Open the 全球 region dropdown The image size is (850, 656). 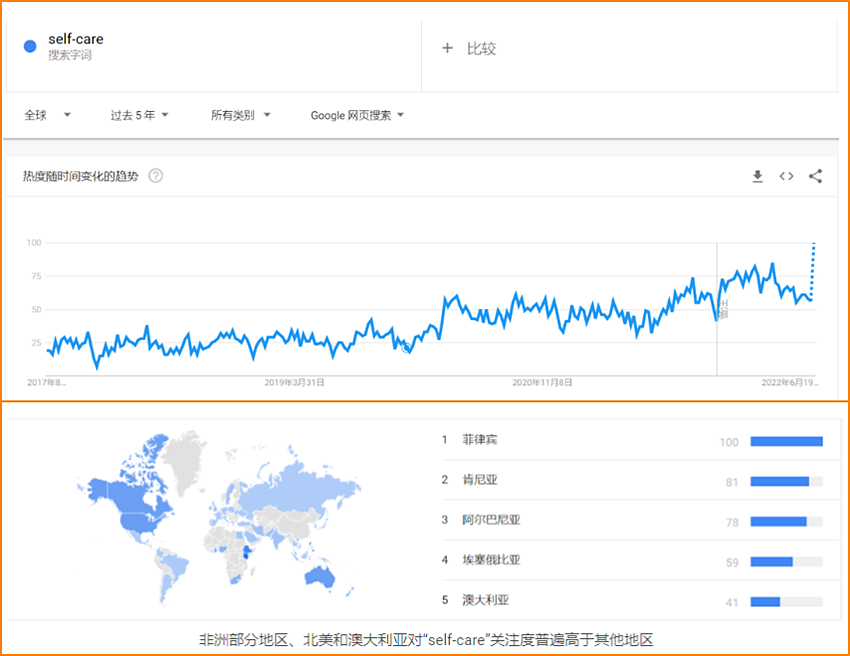point(48,115)
